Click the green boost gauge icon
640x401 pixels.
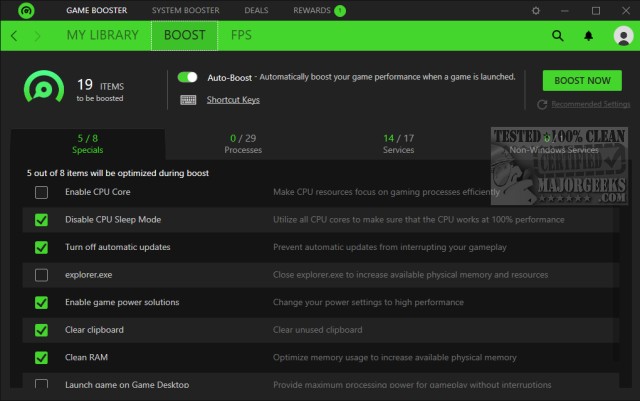click(44, 87)
